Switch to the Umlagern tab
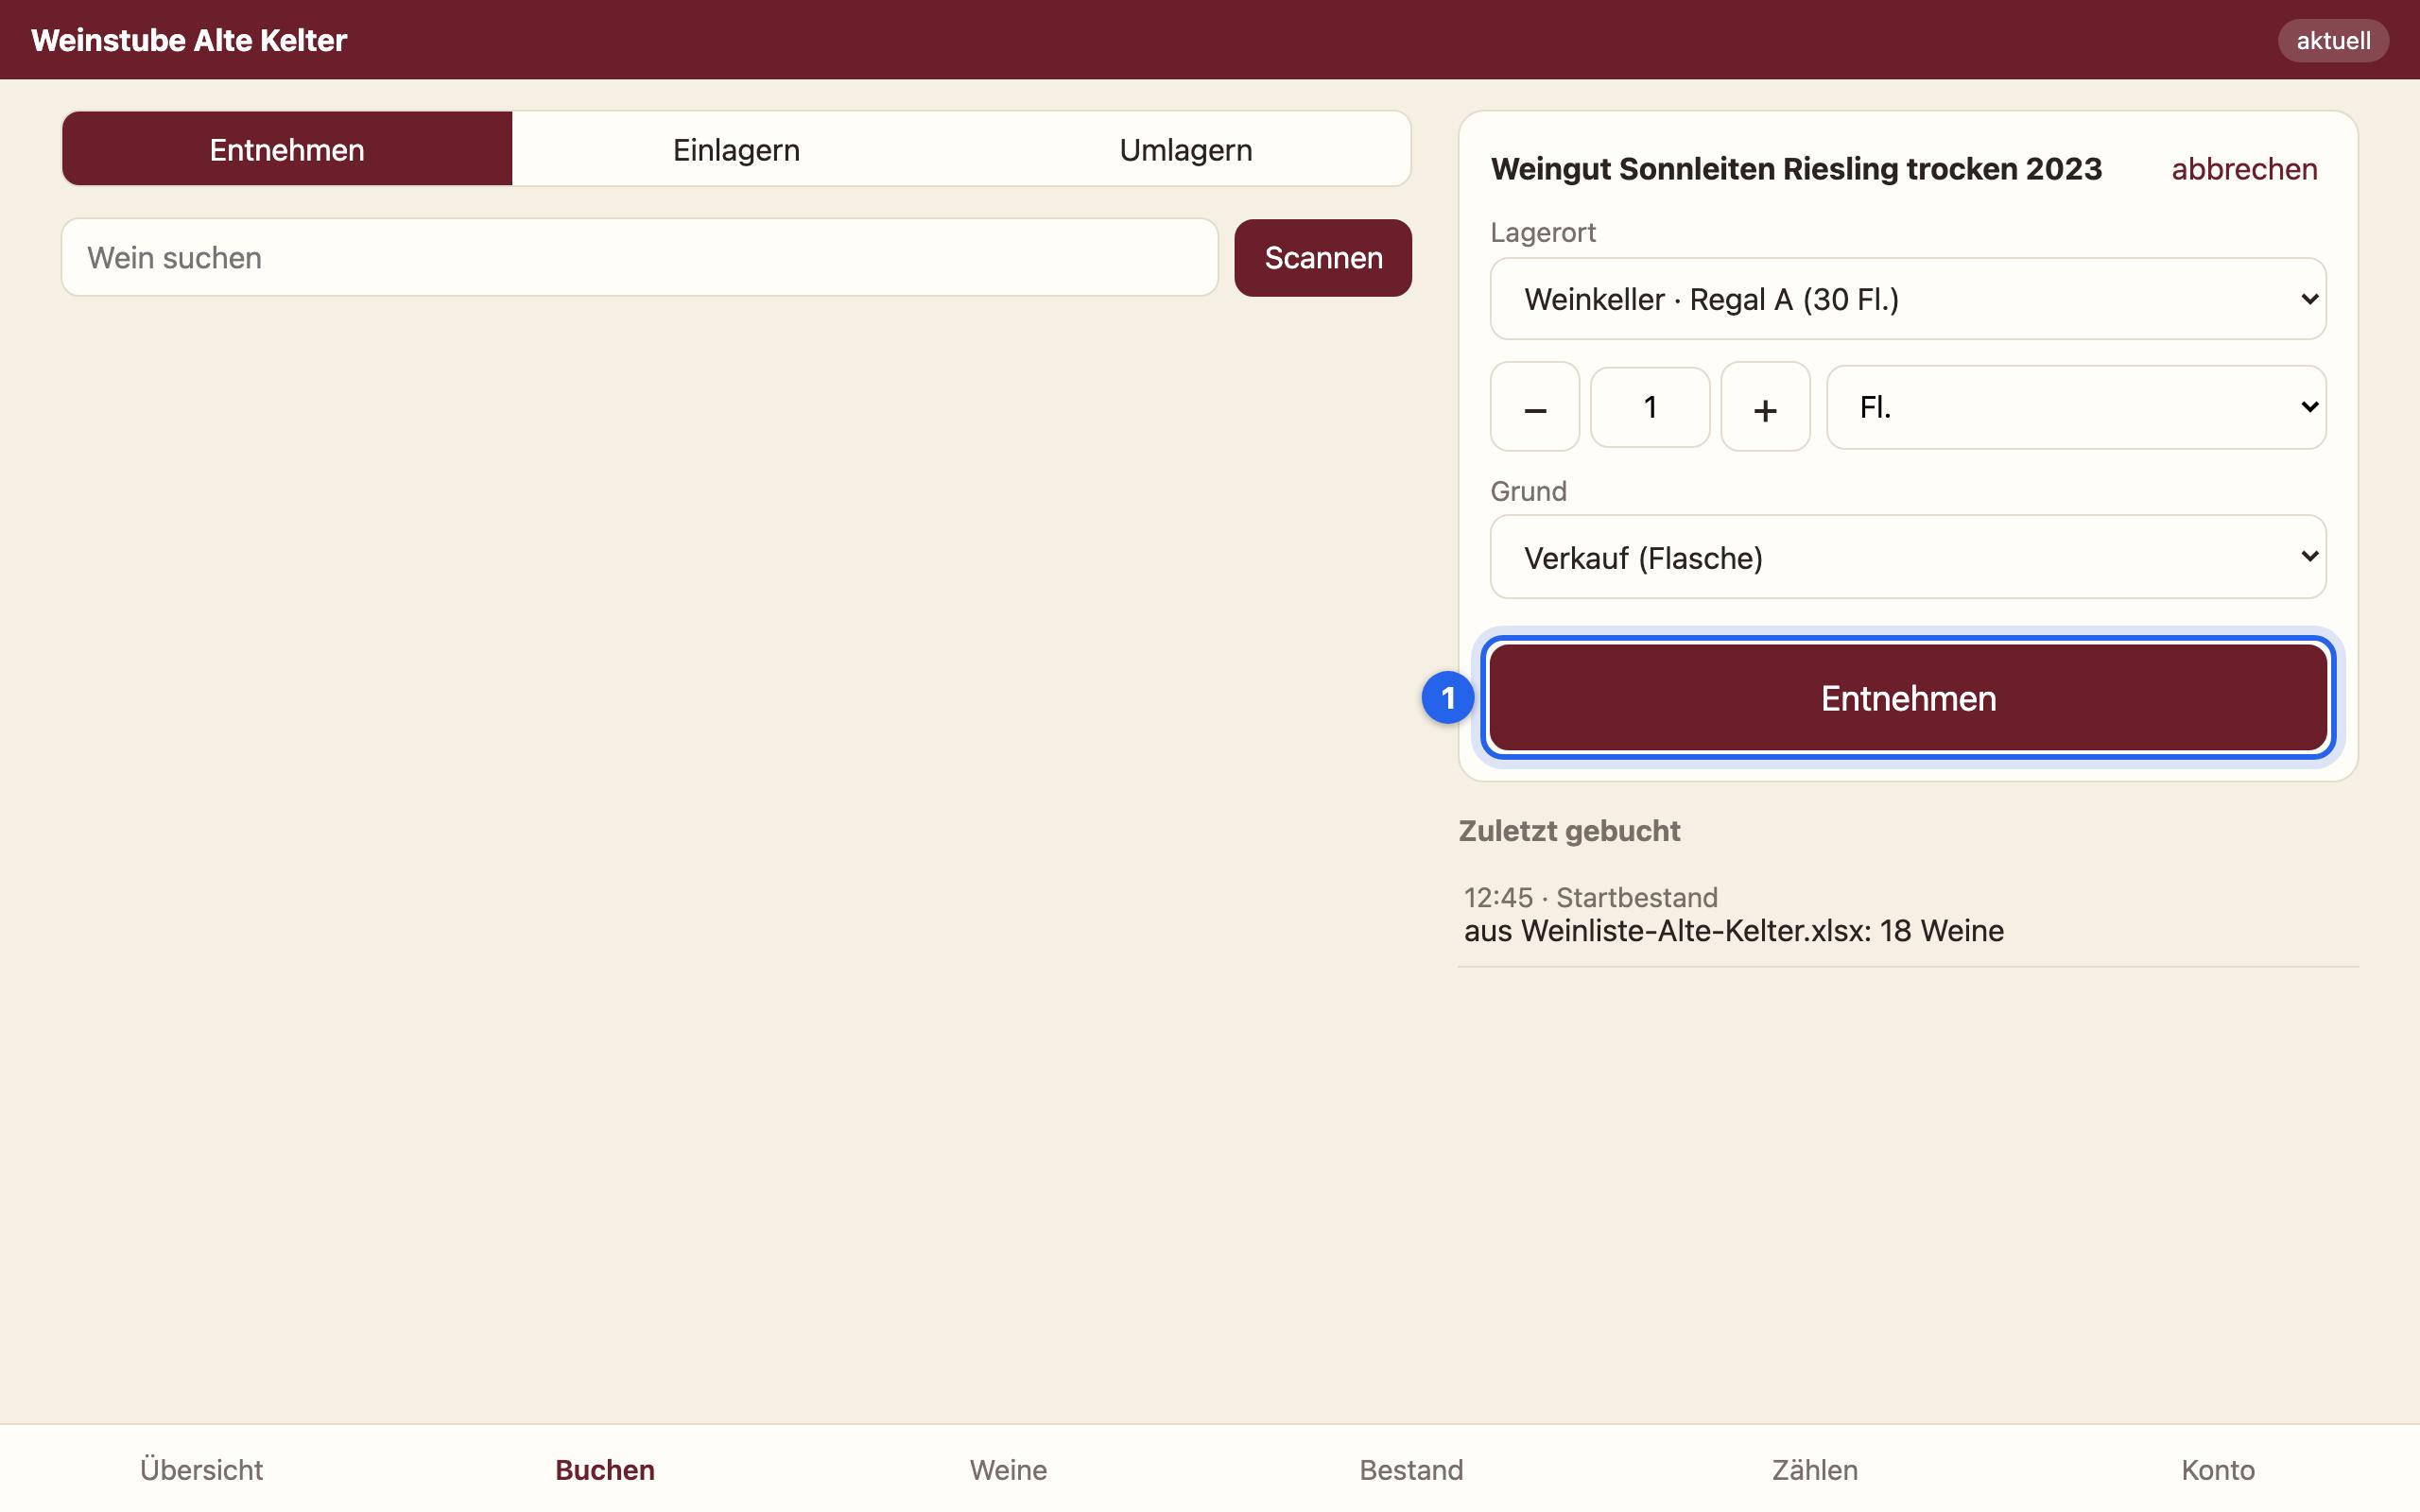This screenshot has width=2420, height=1512. point(1185,149)
